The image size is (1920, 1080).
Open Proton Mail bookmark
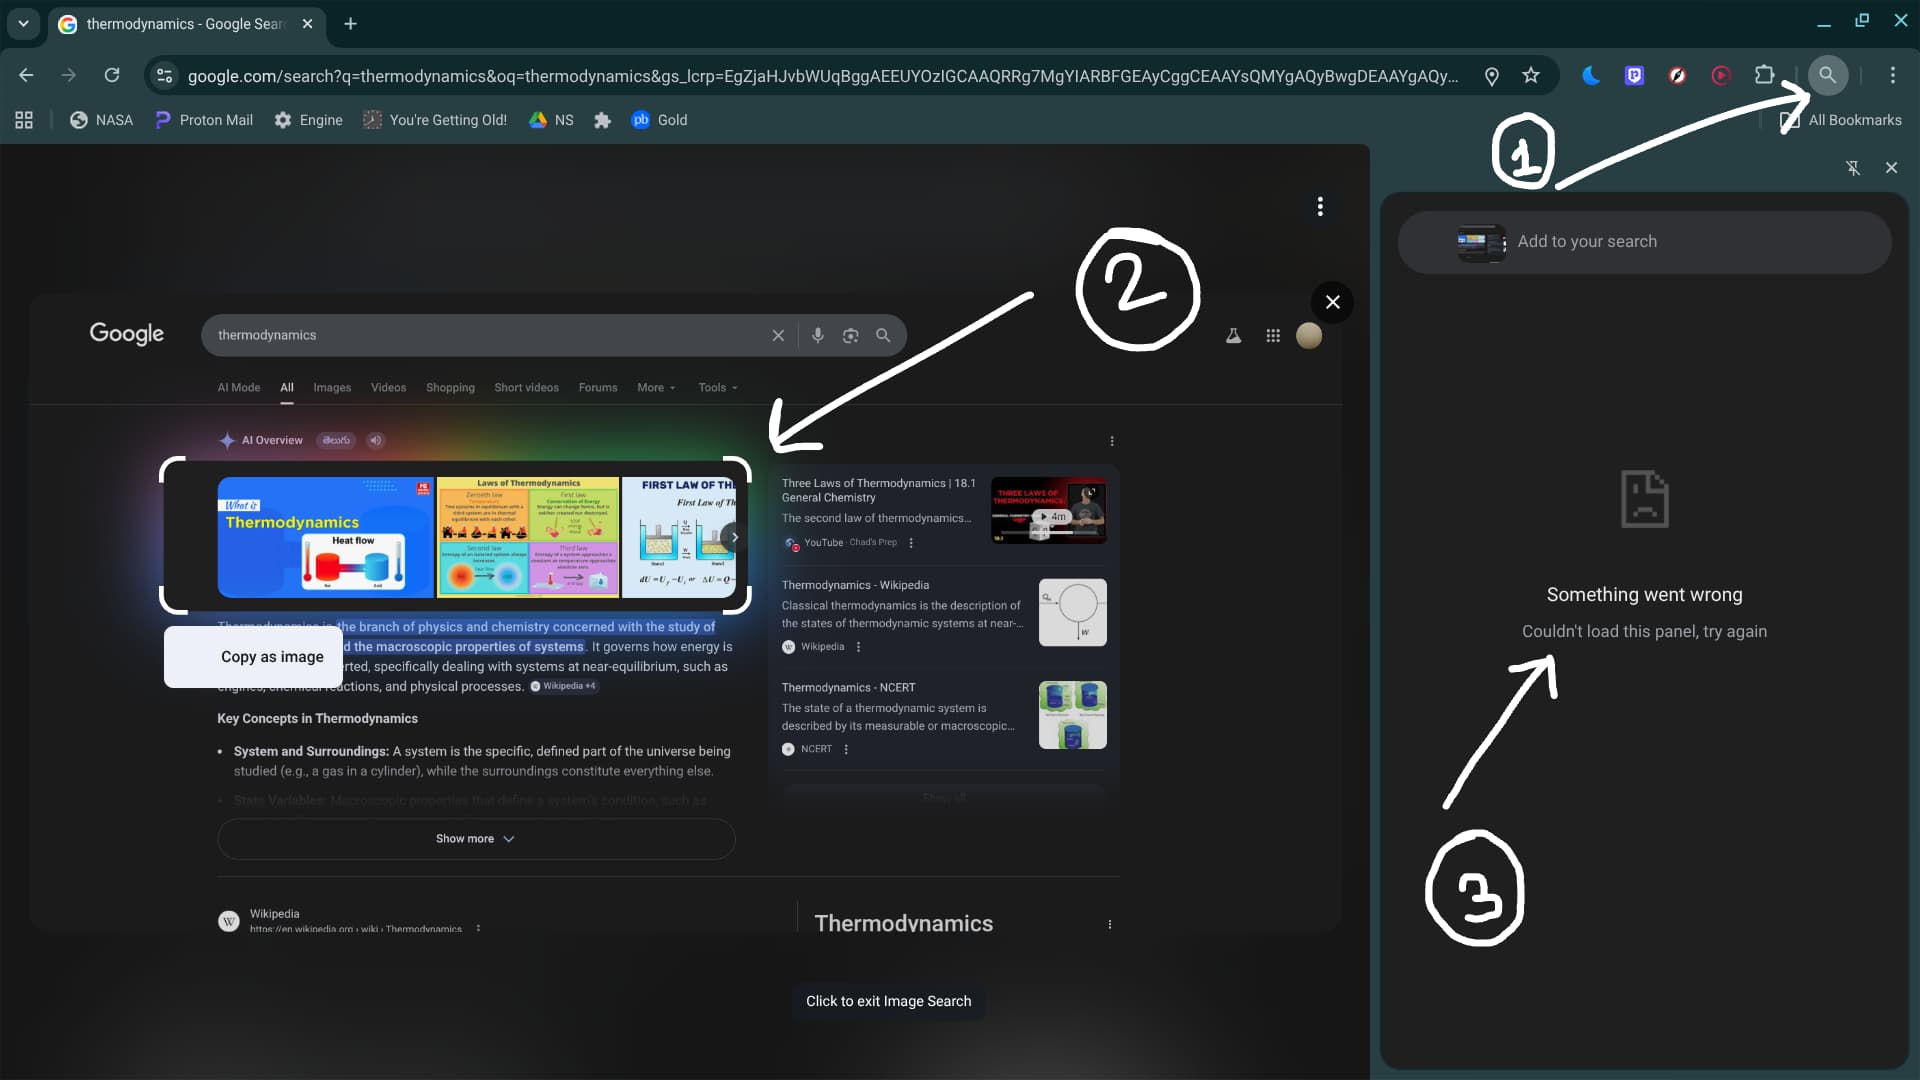204,120
